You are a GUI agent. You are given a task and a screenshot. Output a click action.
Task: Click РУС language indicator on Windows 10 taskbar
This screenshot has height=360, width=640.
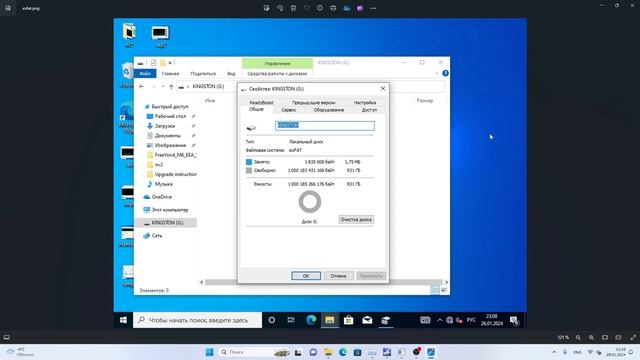[x=471, y=320]
